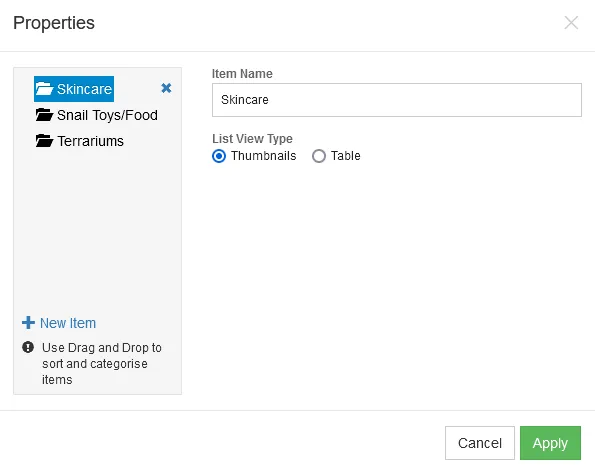The width and height of the screenshot is (595, 471).
Task: Click the plus icon beside New Item
Action: coord(28,323)
